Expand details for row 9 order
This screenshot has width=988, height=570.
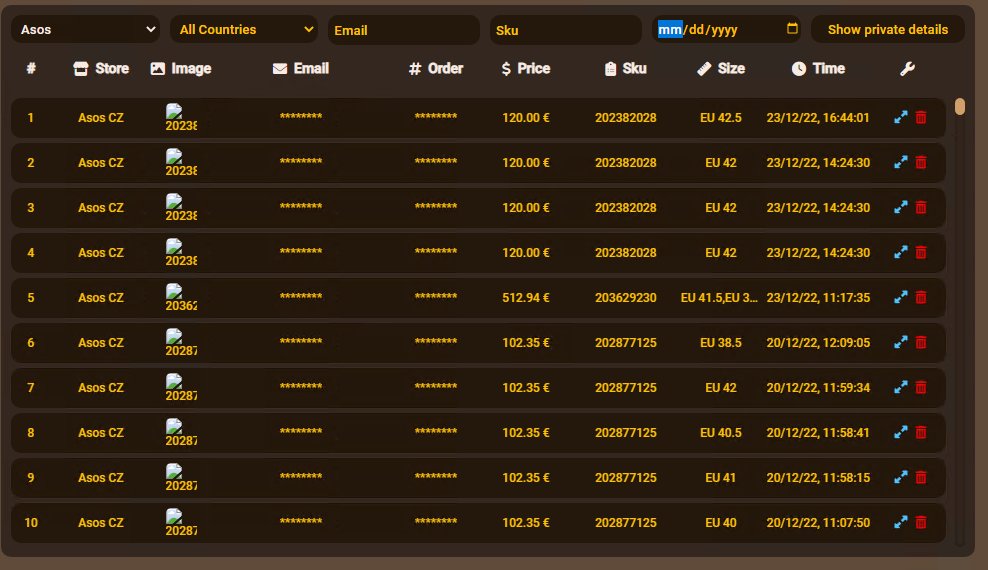click(x=900, y=477)
